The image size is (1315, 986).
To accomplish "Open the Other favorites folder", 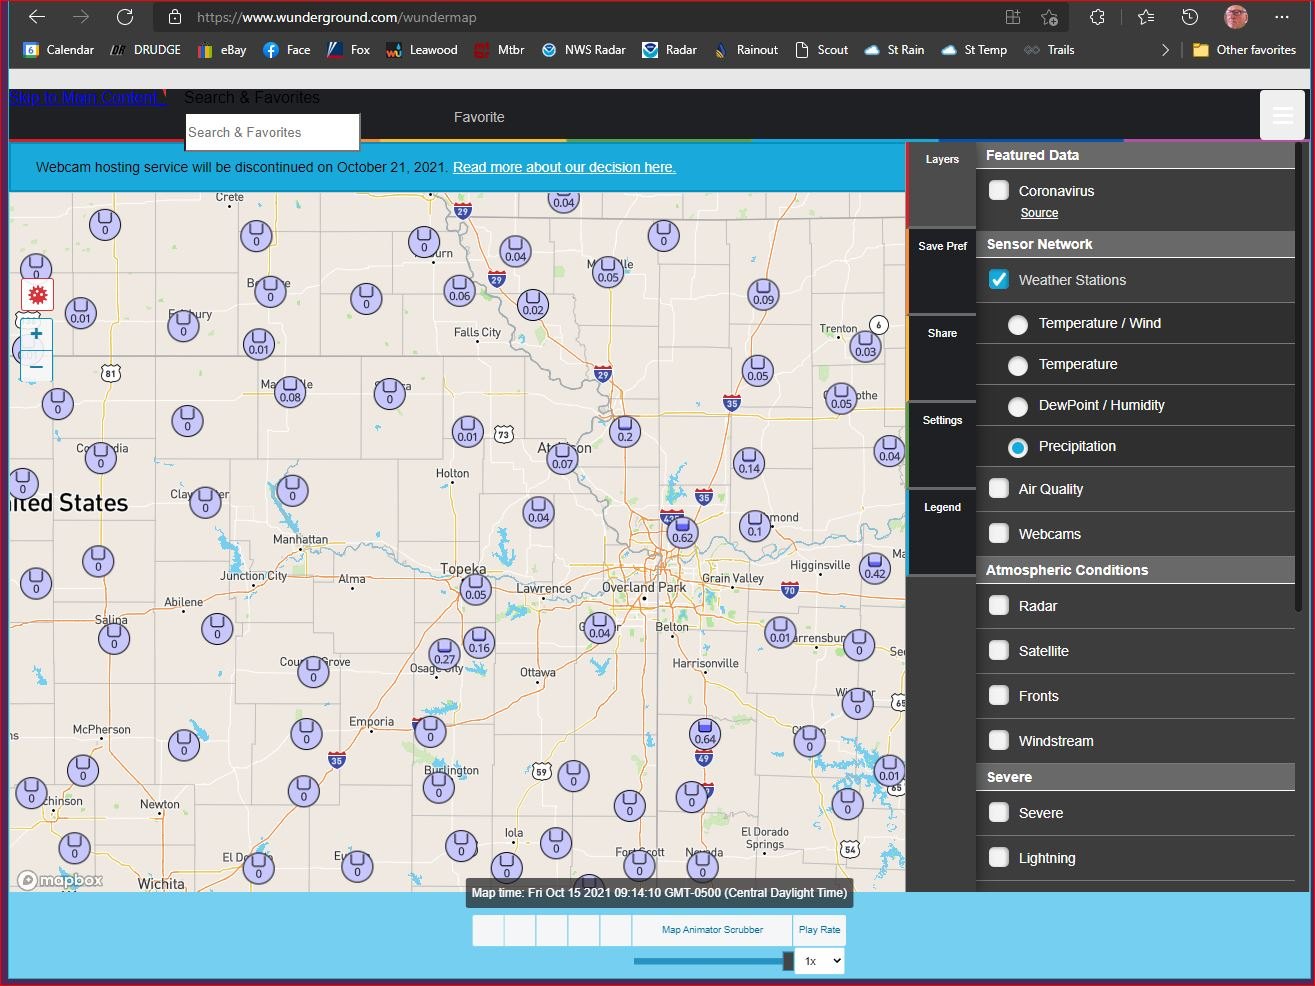I will (1245, 50).
